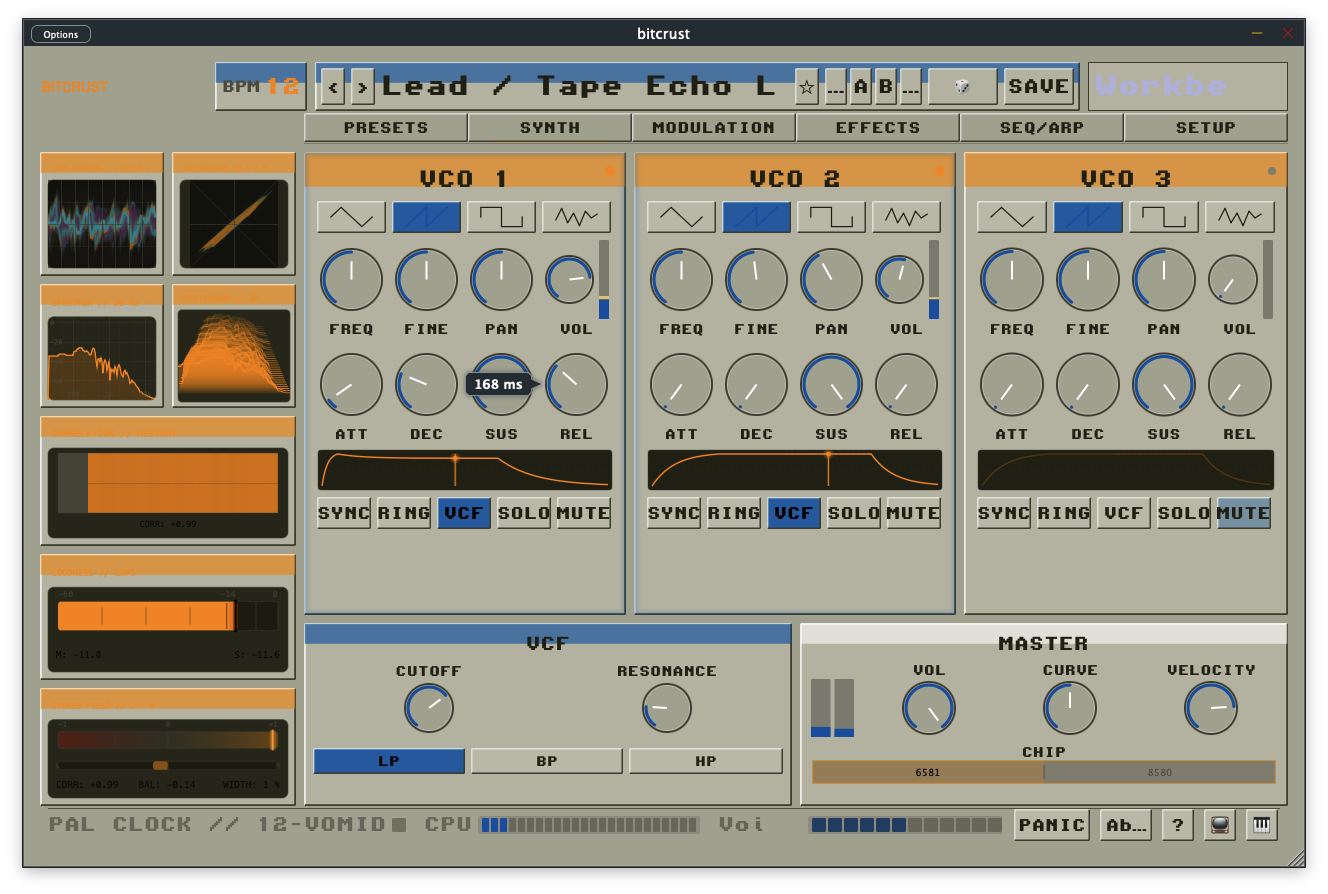Enable SYNC on VCO 1
Image resolution: width=1328 pixels, height=894 pixels.
click(x=344, y=512)
